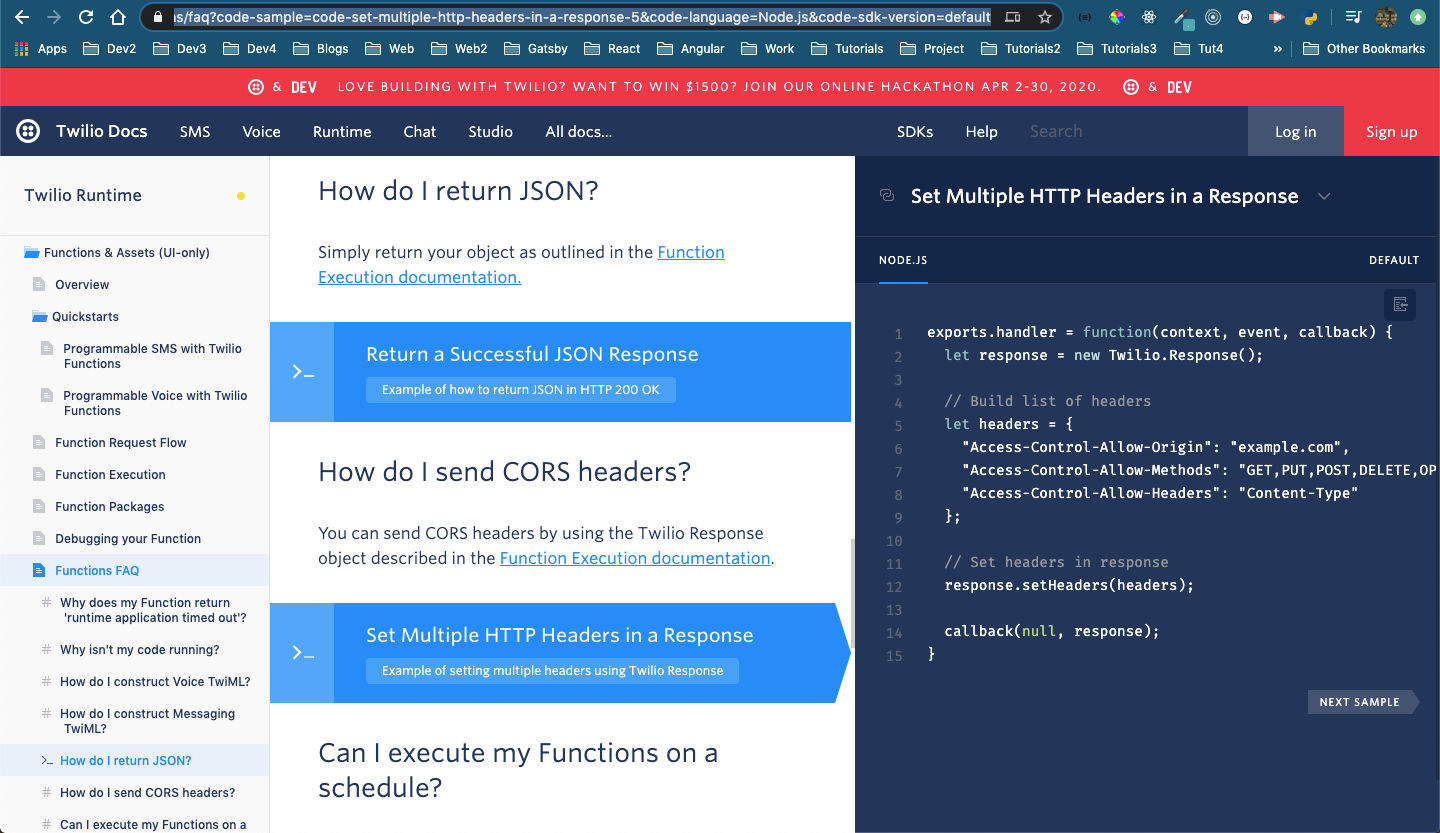Open the color wheel extension icon
Viewport: 1440px width, 833px height.
click(1117, 17)
